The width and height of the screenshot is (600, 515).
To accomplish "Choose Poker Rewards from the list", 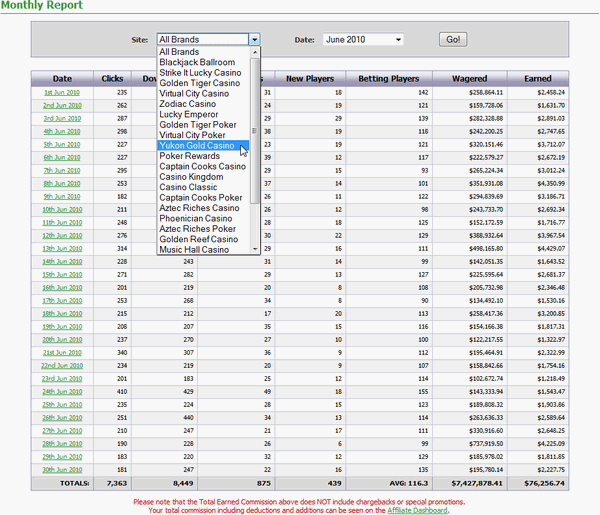I will (203, 156).
